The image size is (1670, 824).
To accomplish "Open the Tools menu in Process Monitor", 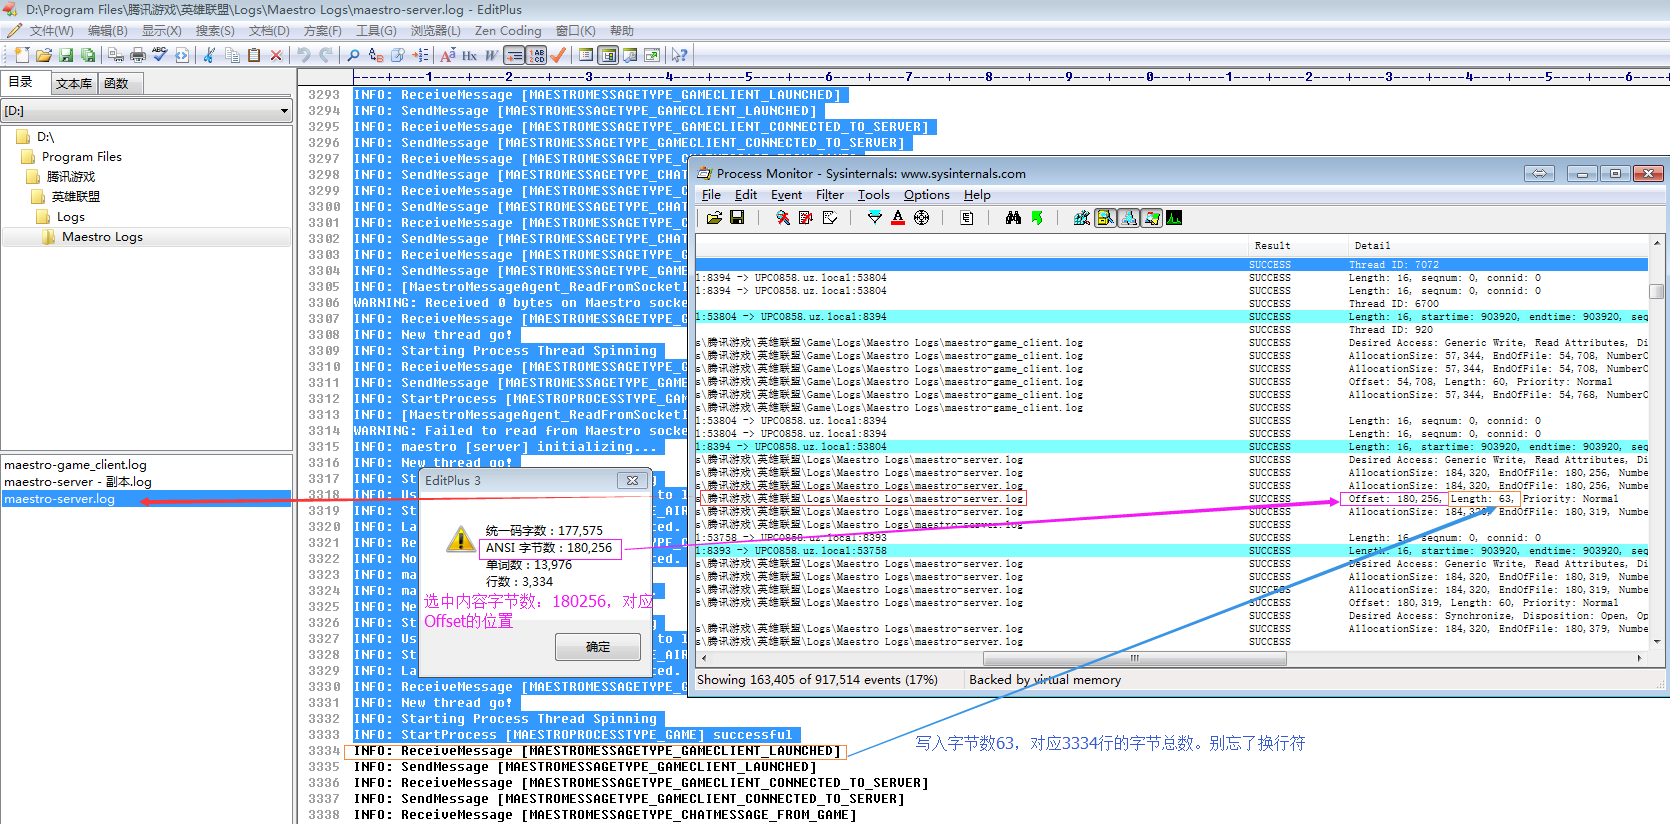I will point(874,195).
